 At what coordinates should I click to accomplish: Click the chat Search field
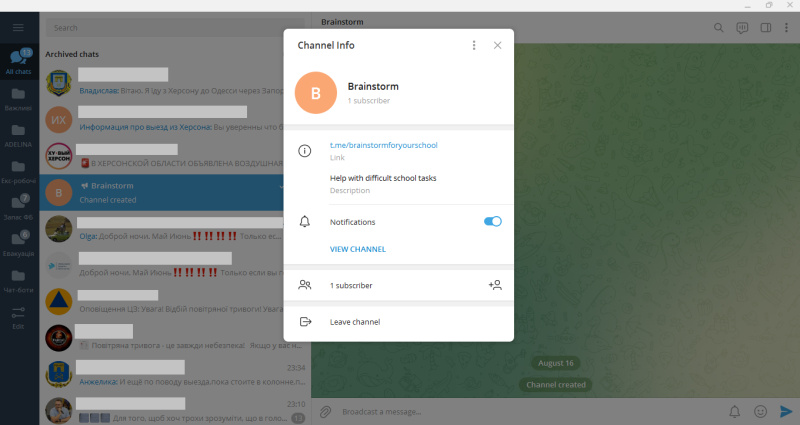pyautogui.click(x=173, y=28)
